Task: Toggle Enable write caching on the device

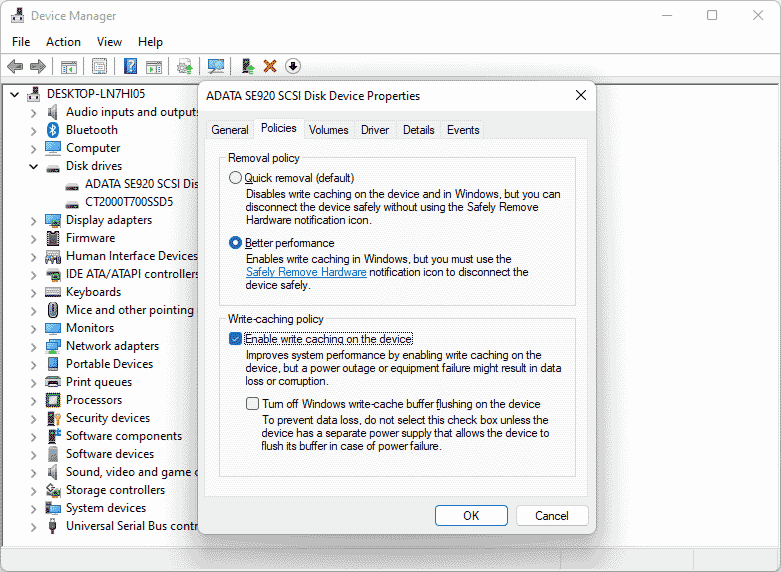Action: click(235, 339)
